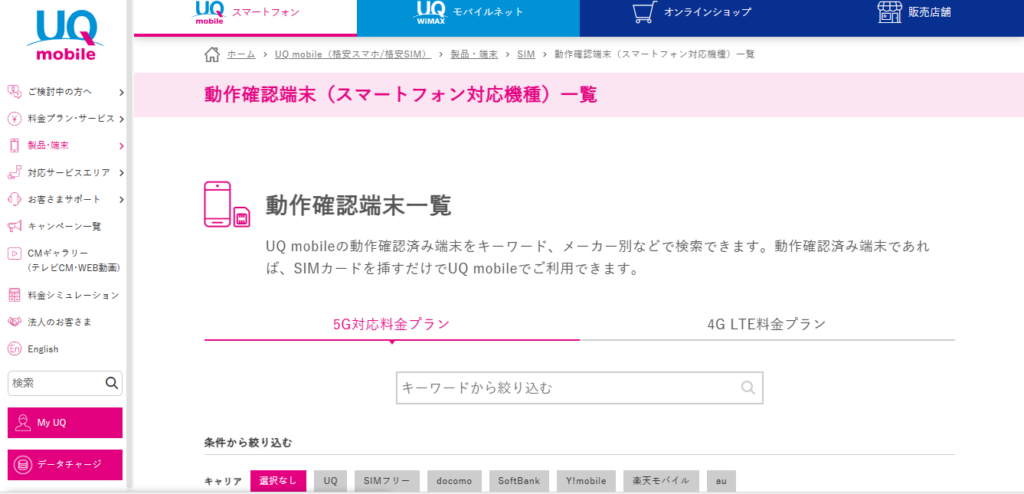Screen dimensions: 1024x494
Task: Click the icon beside 対応サービスエリア
Action: 14,173
